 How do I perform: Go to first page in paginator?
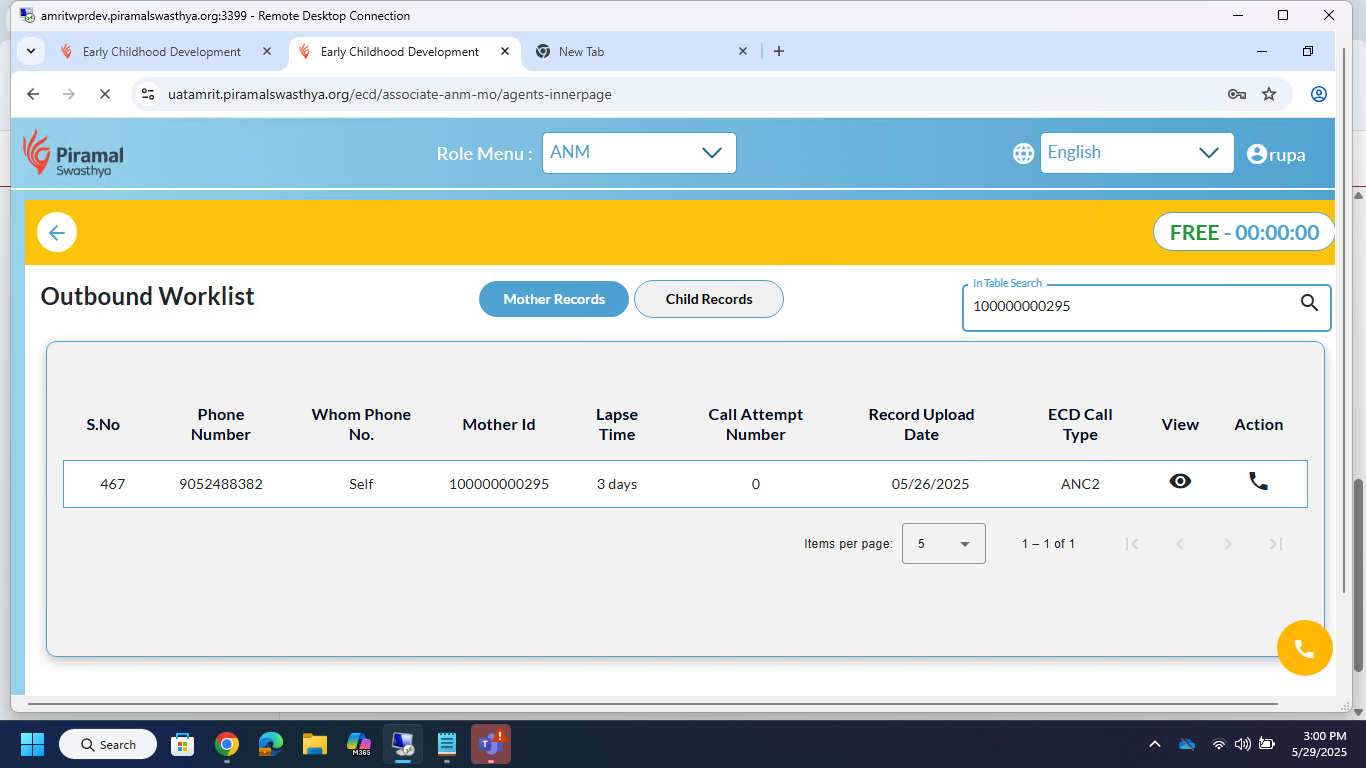pos(1132,544)
